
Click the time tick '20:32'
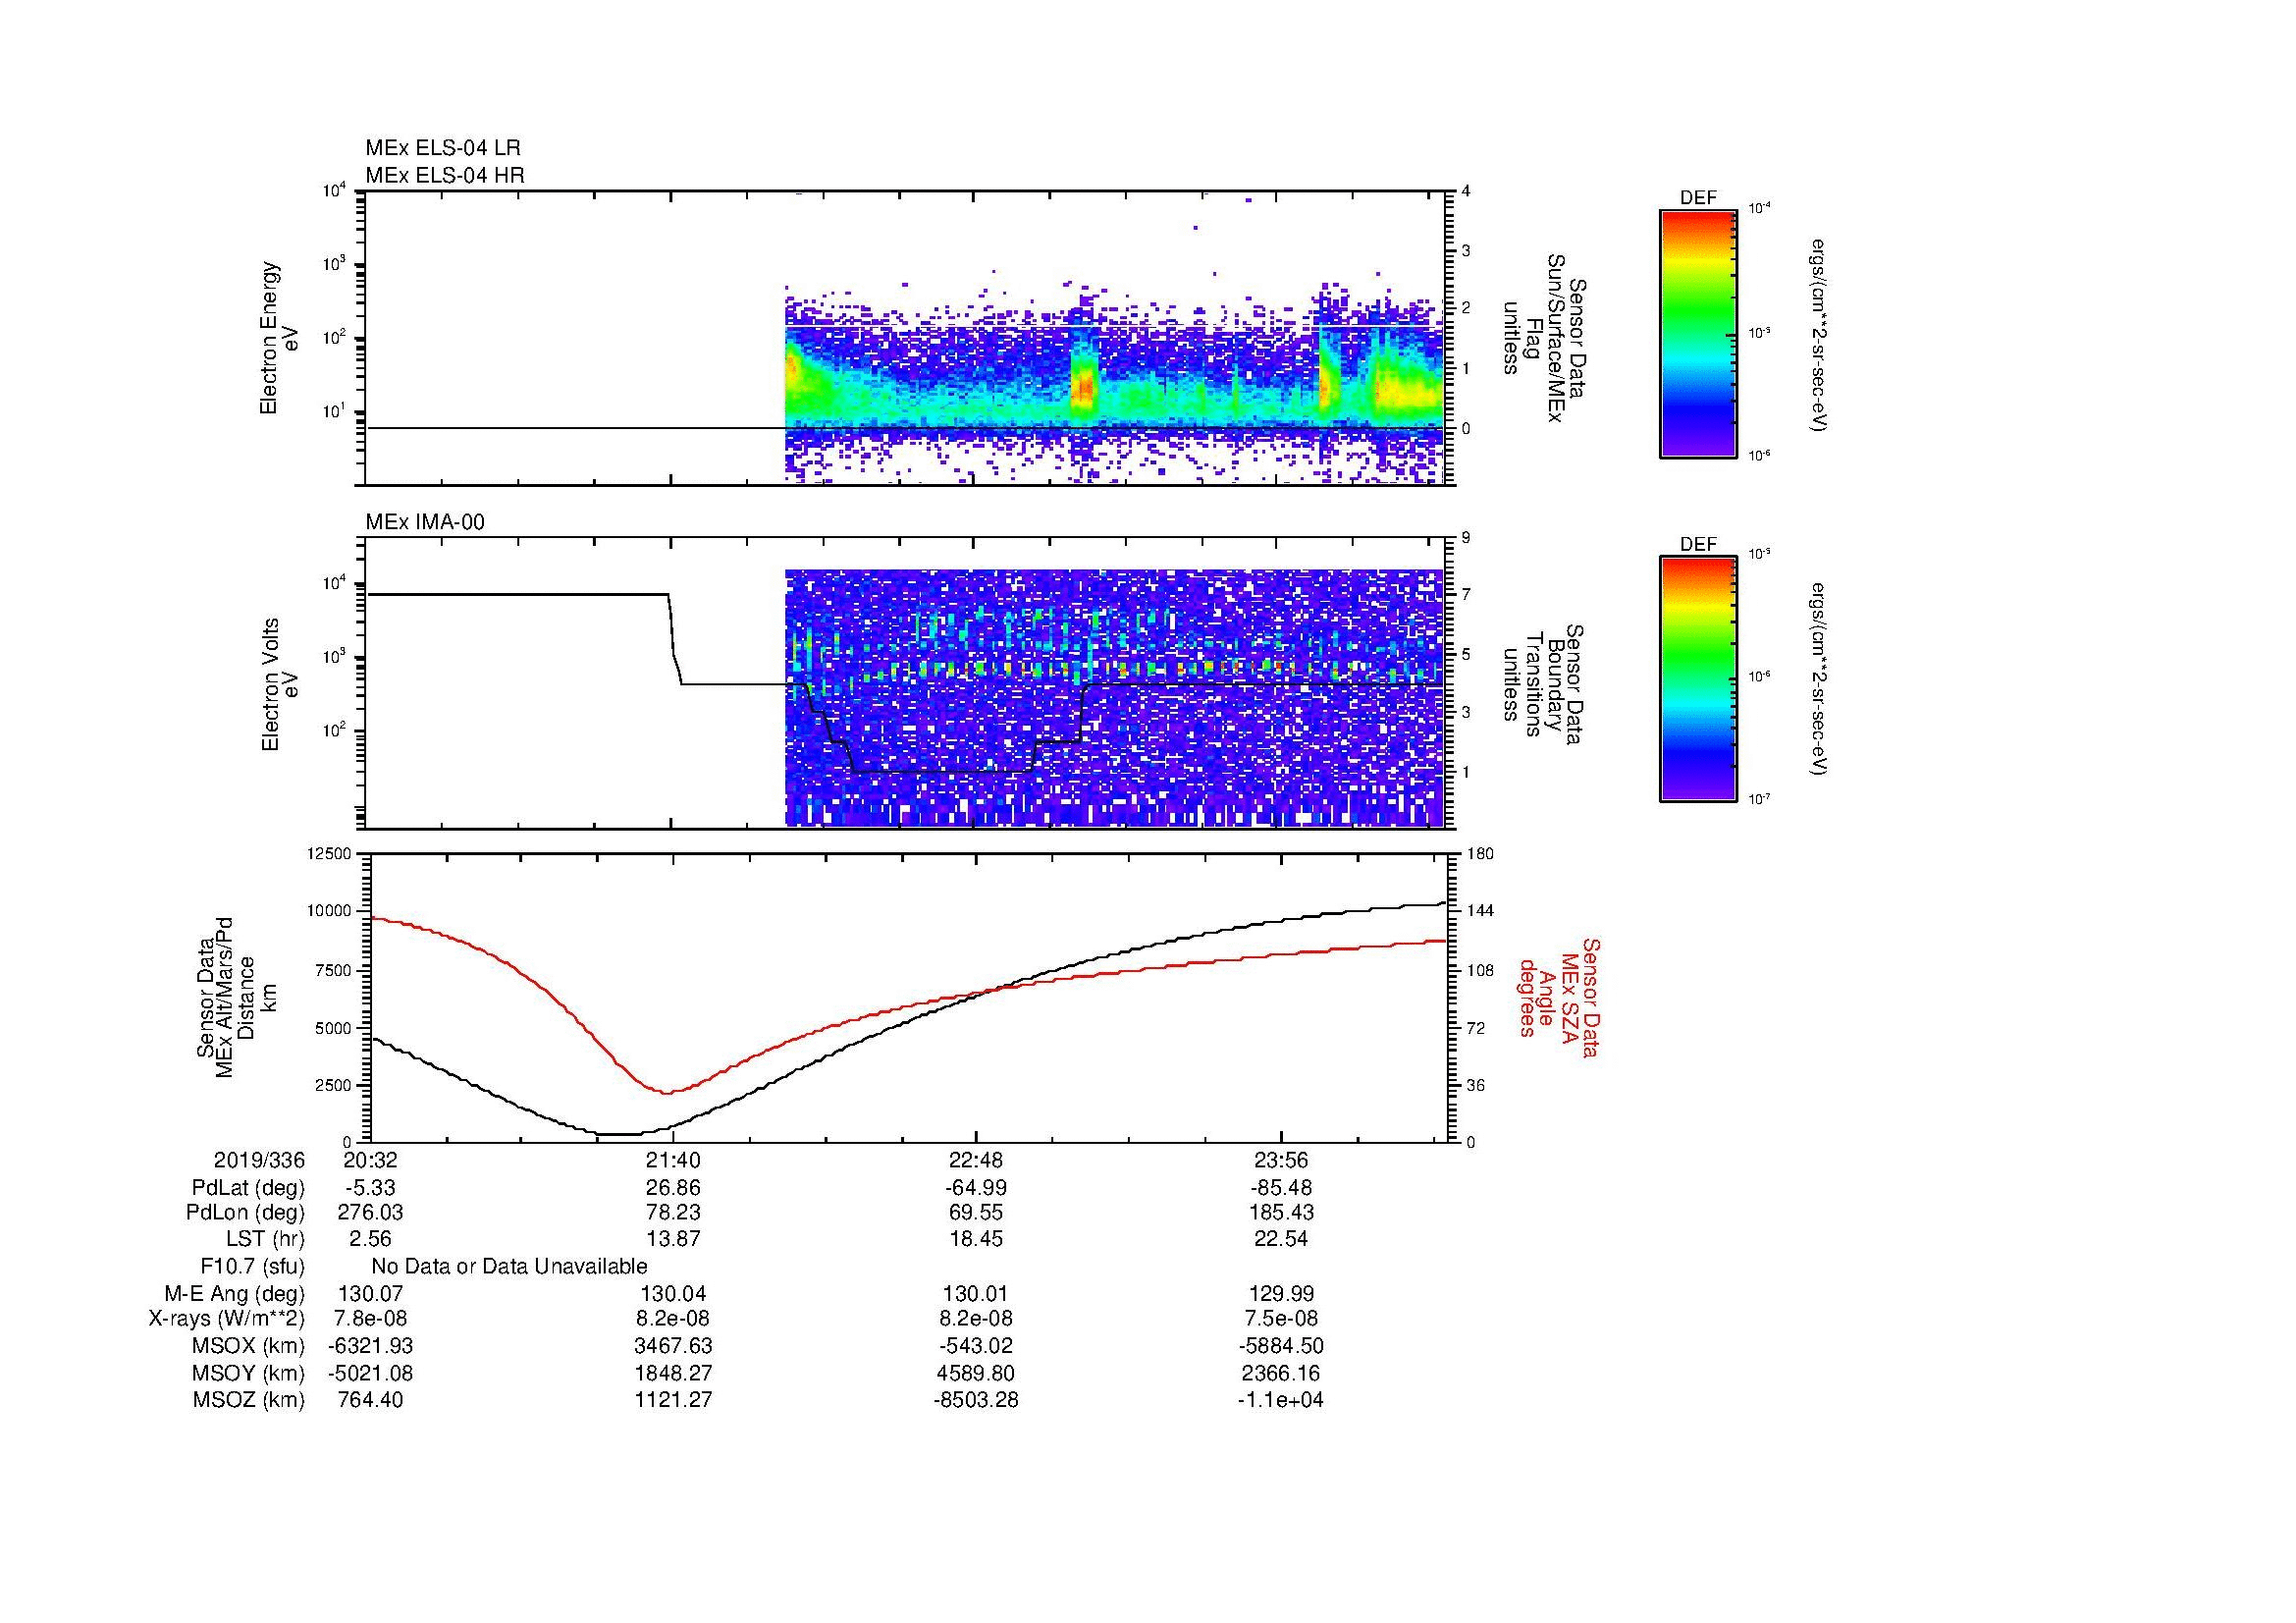[369, 1161]
